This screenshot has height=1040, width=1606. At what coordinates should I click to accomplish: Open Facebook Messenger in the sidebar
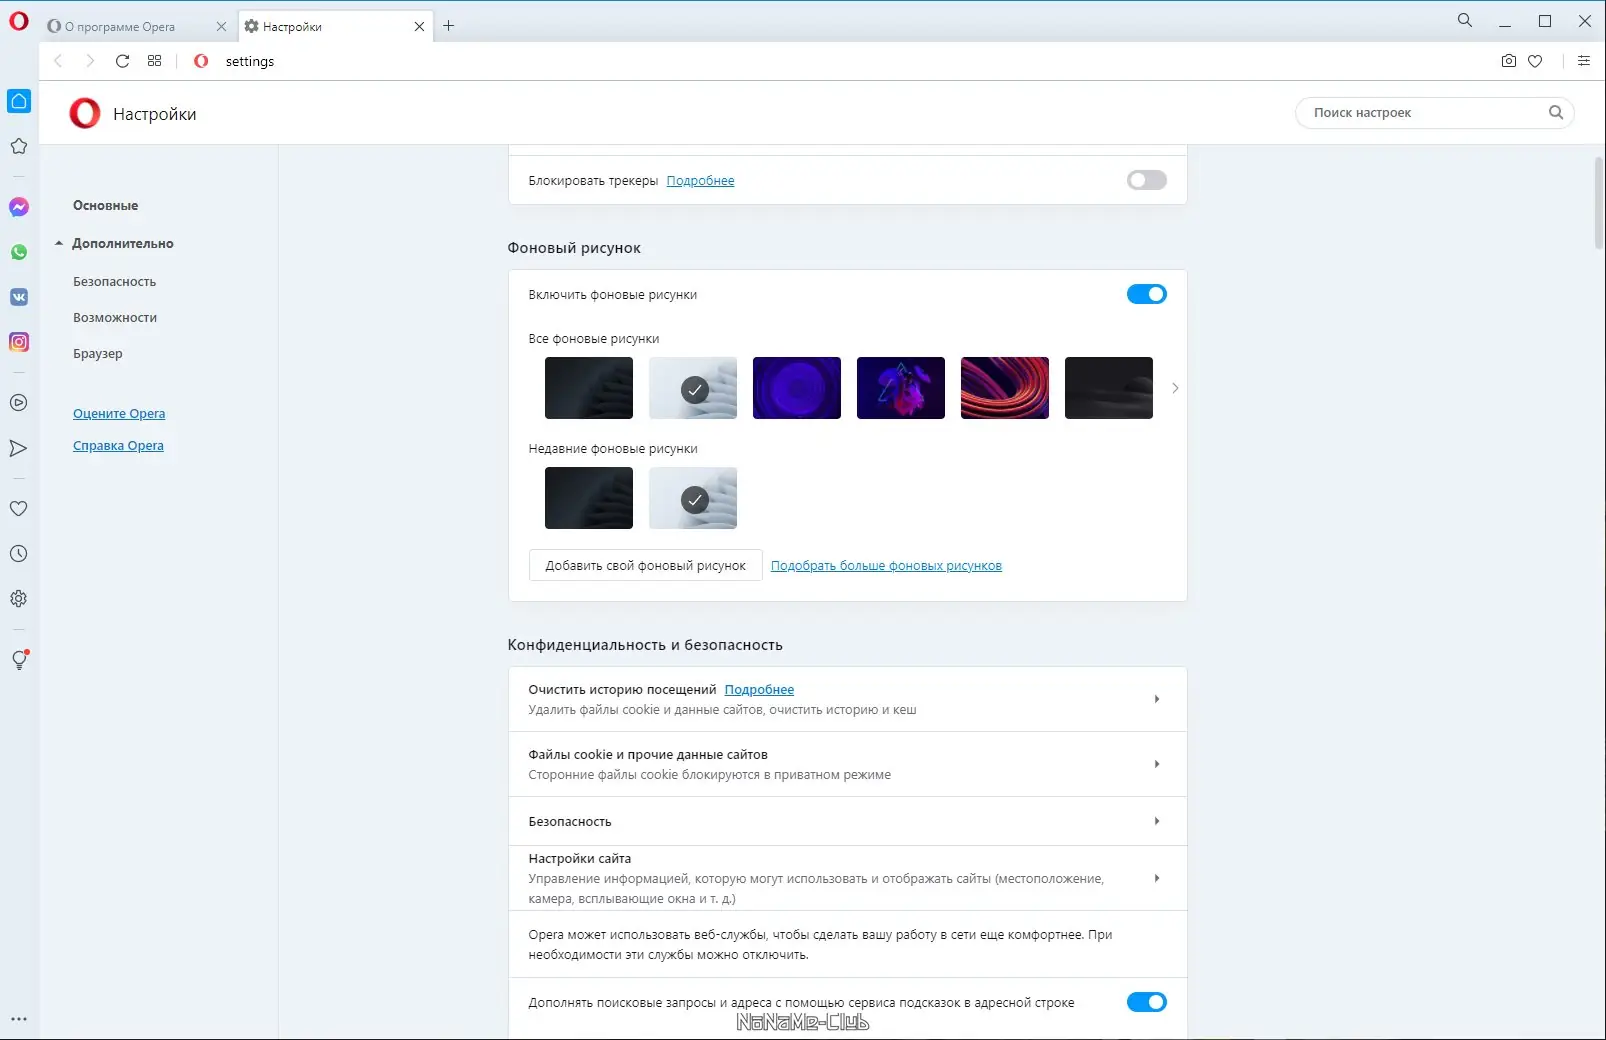point(19,207)
